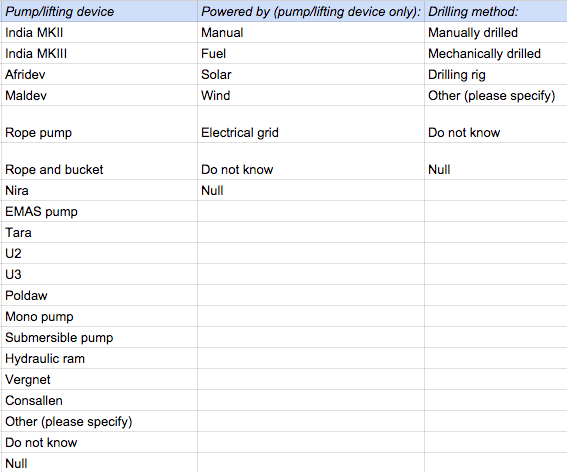Click the 'Rope and bucket' cell
567x472 pixels.
99,161
